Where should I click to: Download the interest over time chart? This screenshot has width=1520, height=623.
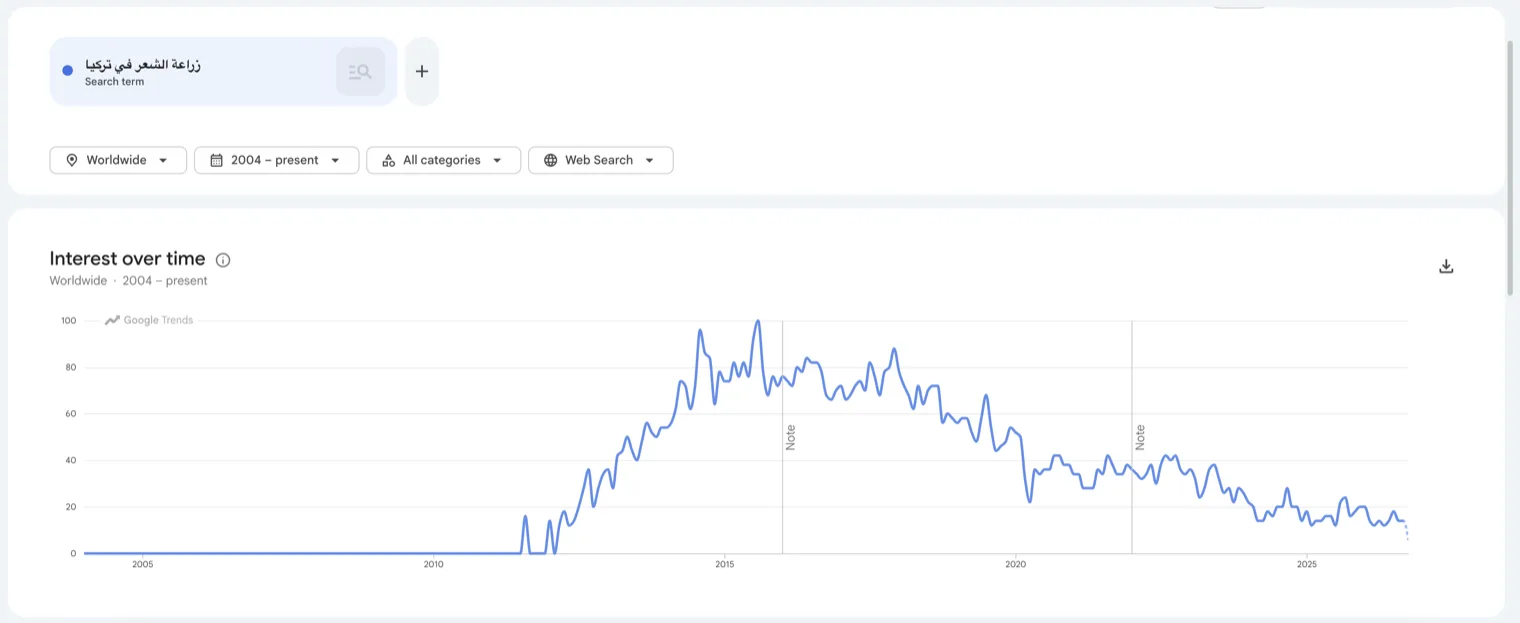click(1446, 266)
